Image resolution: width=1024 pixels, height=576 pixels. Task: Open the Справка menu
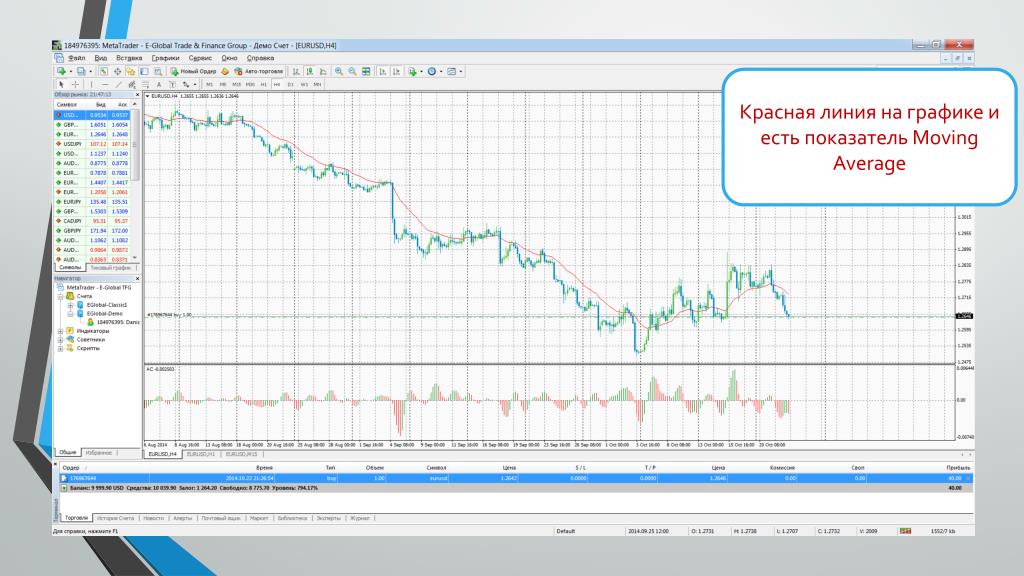(261, 58)
